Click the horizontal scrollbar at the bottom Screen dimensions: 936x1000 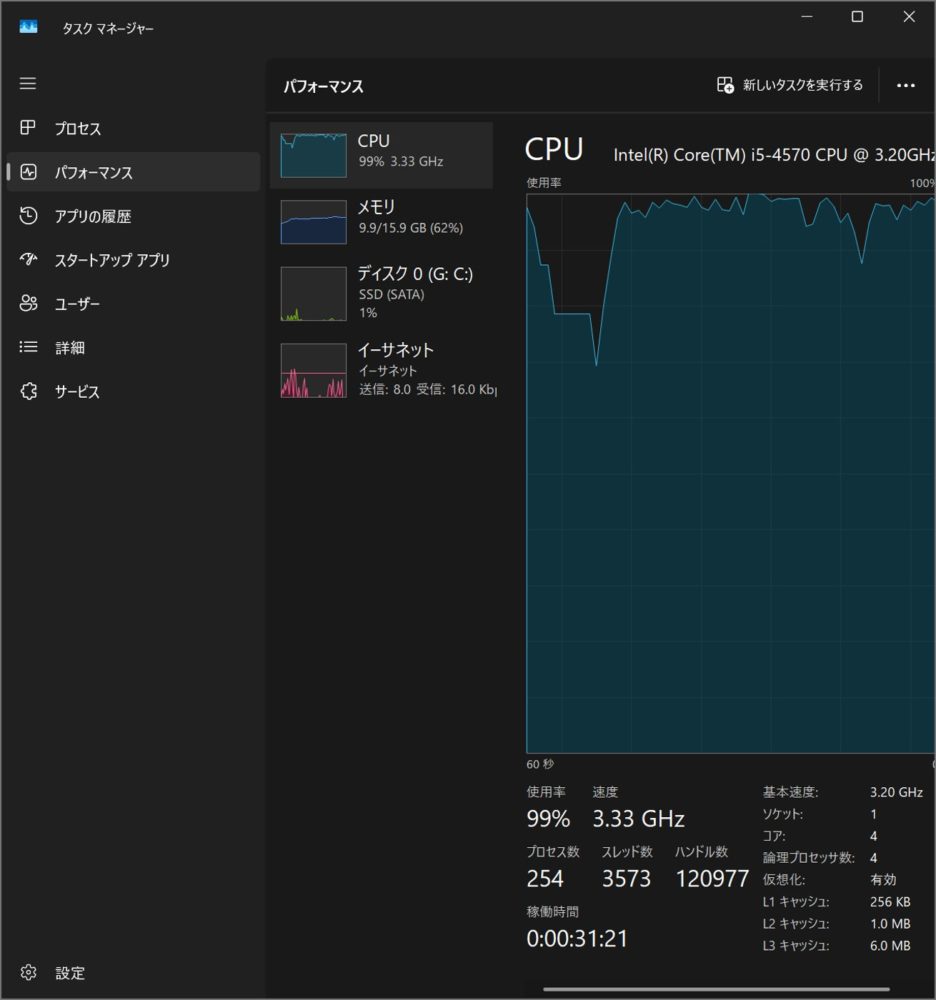[716, 990]
